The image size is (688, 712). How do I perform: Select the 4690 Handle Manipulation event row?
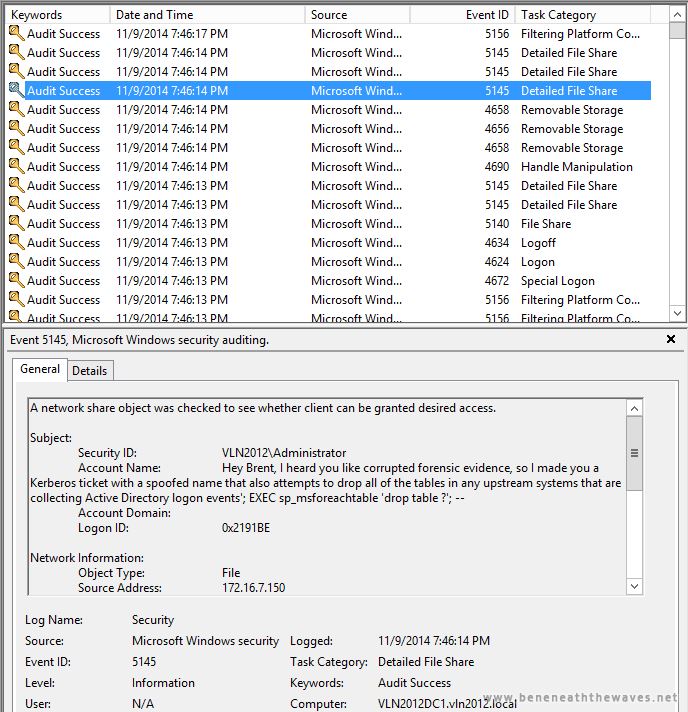(x=330, y=167)
